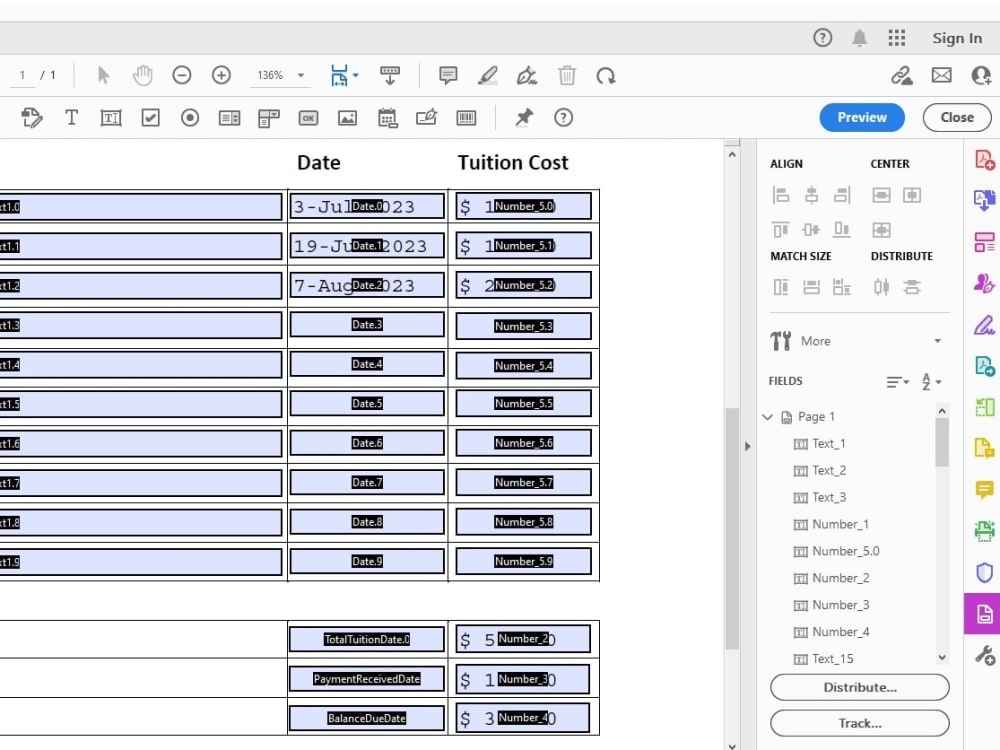
Task: Switch to Preview mode
Action: pos(861,117)
